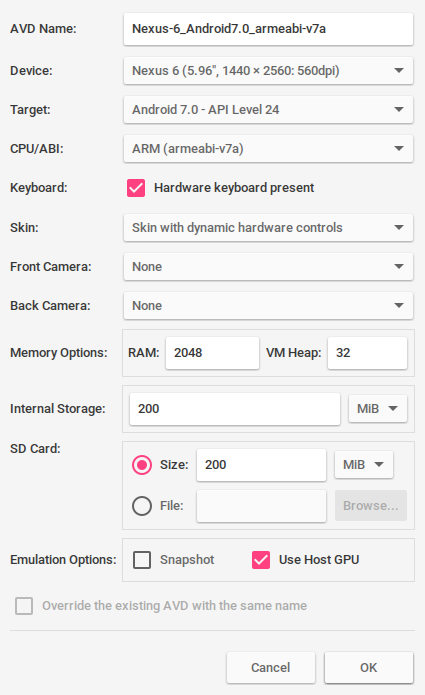Select the SD Card Size radio button
This screenshot has height=695, width=425.
142,465
